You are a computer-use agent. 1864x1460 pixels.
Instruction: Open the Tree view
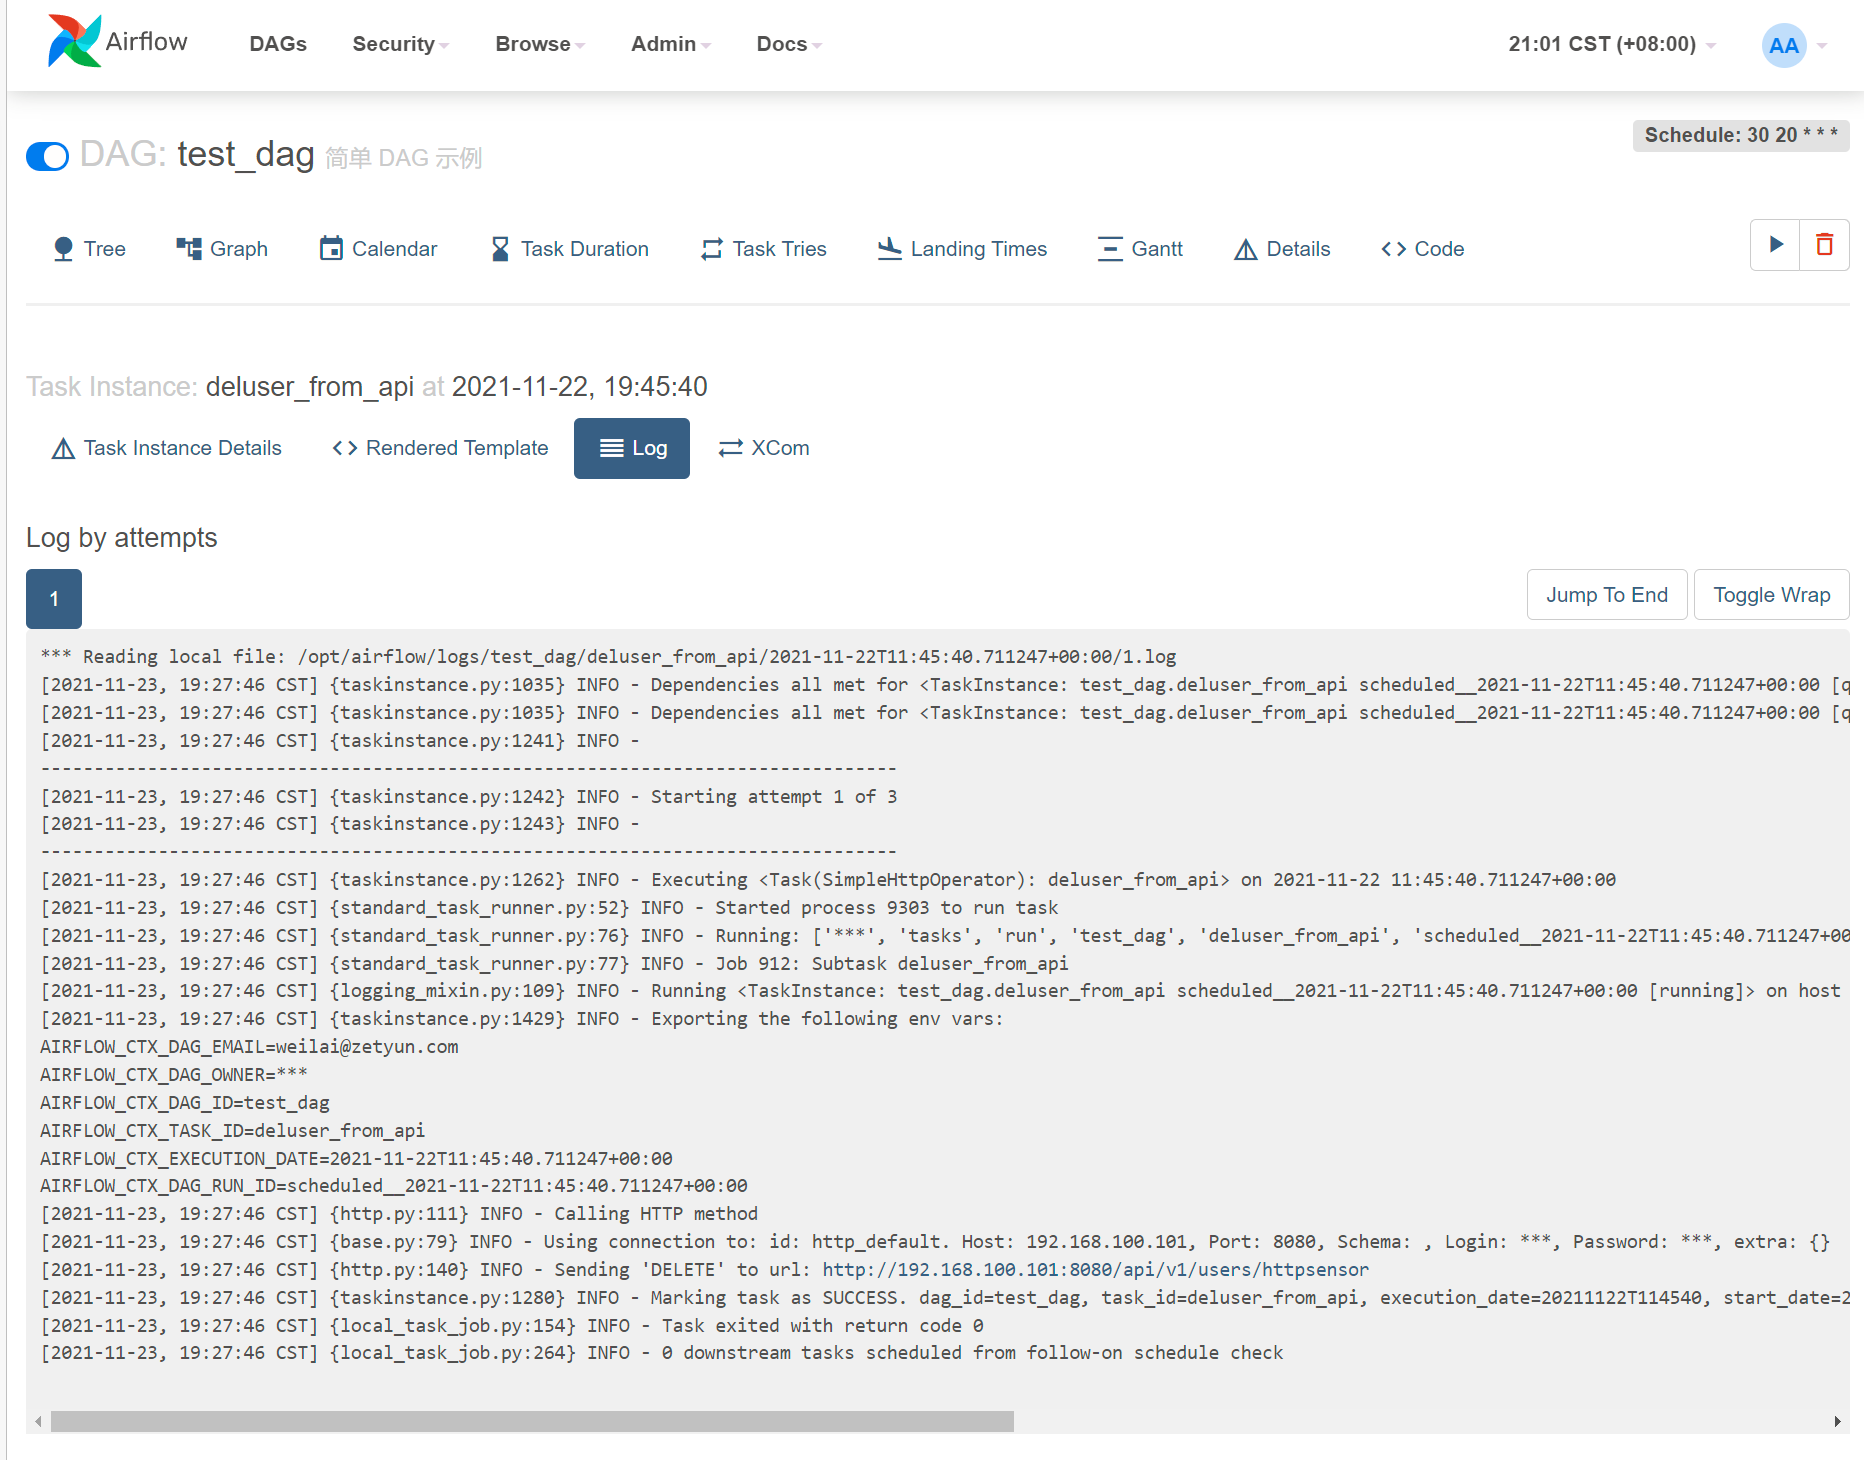(89, 249)
